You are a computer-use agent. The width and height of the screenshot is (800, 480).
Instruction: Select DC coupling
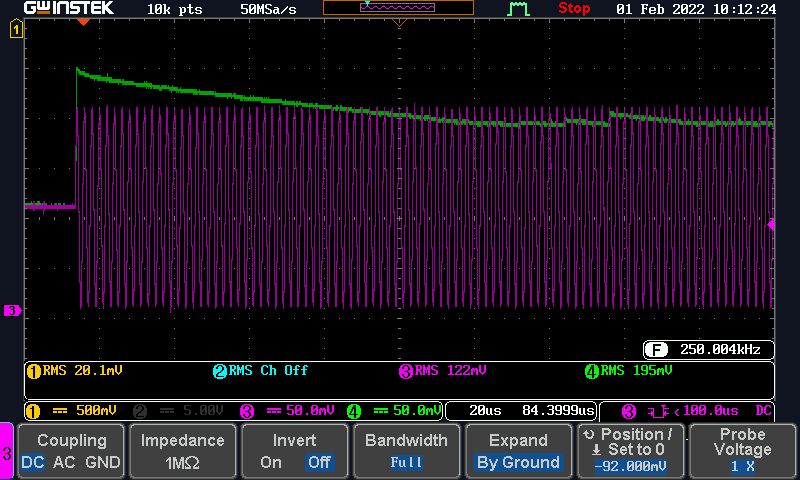coord(33,462)
